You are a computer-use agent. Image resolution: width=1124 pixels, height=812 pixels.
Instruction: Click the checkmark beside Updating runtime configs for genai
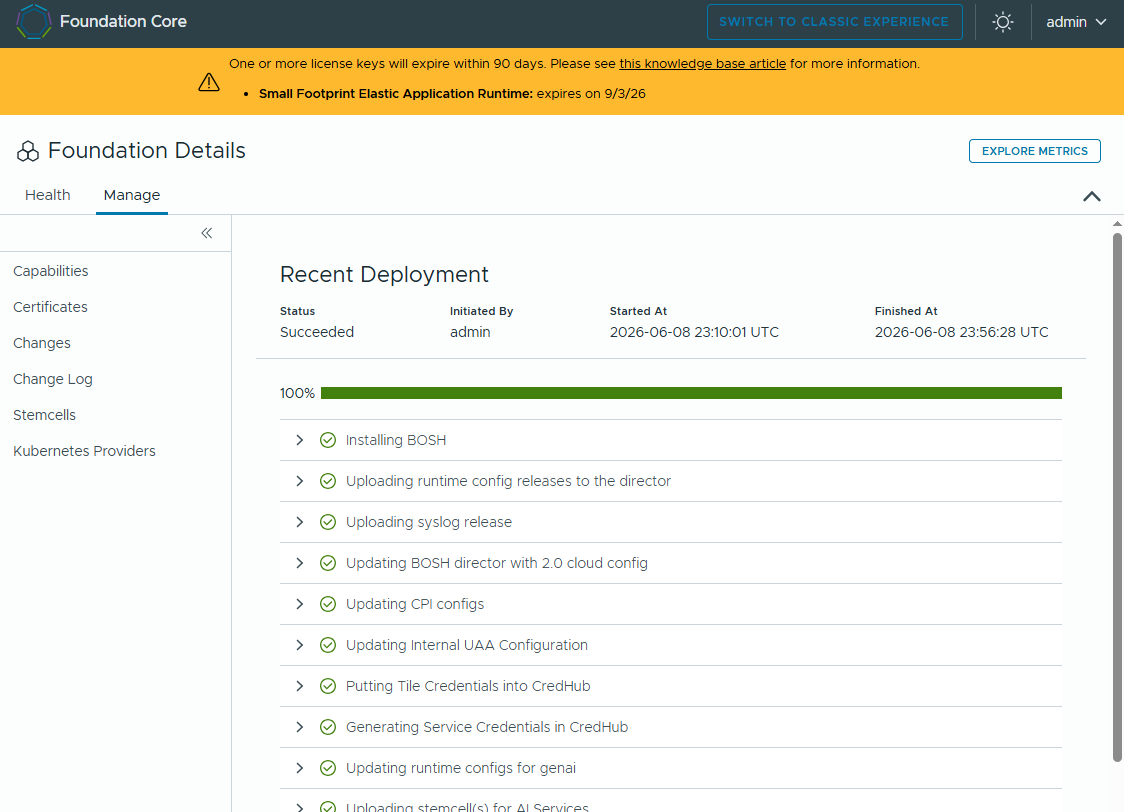coord(328,768)
